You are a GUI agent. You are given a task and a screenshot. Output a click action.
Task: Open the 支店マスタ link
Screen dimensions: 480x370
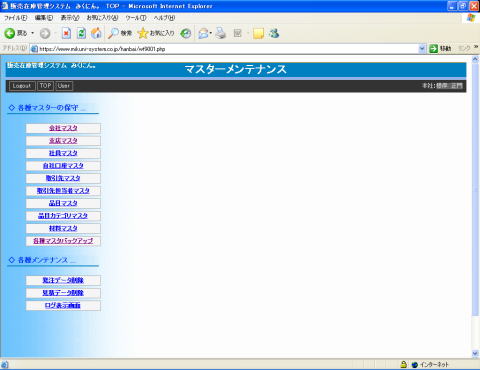63,141
